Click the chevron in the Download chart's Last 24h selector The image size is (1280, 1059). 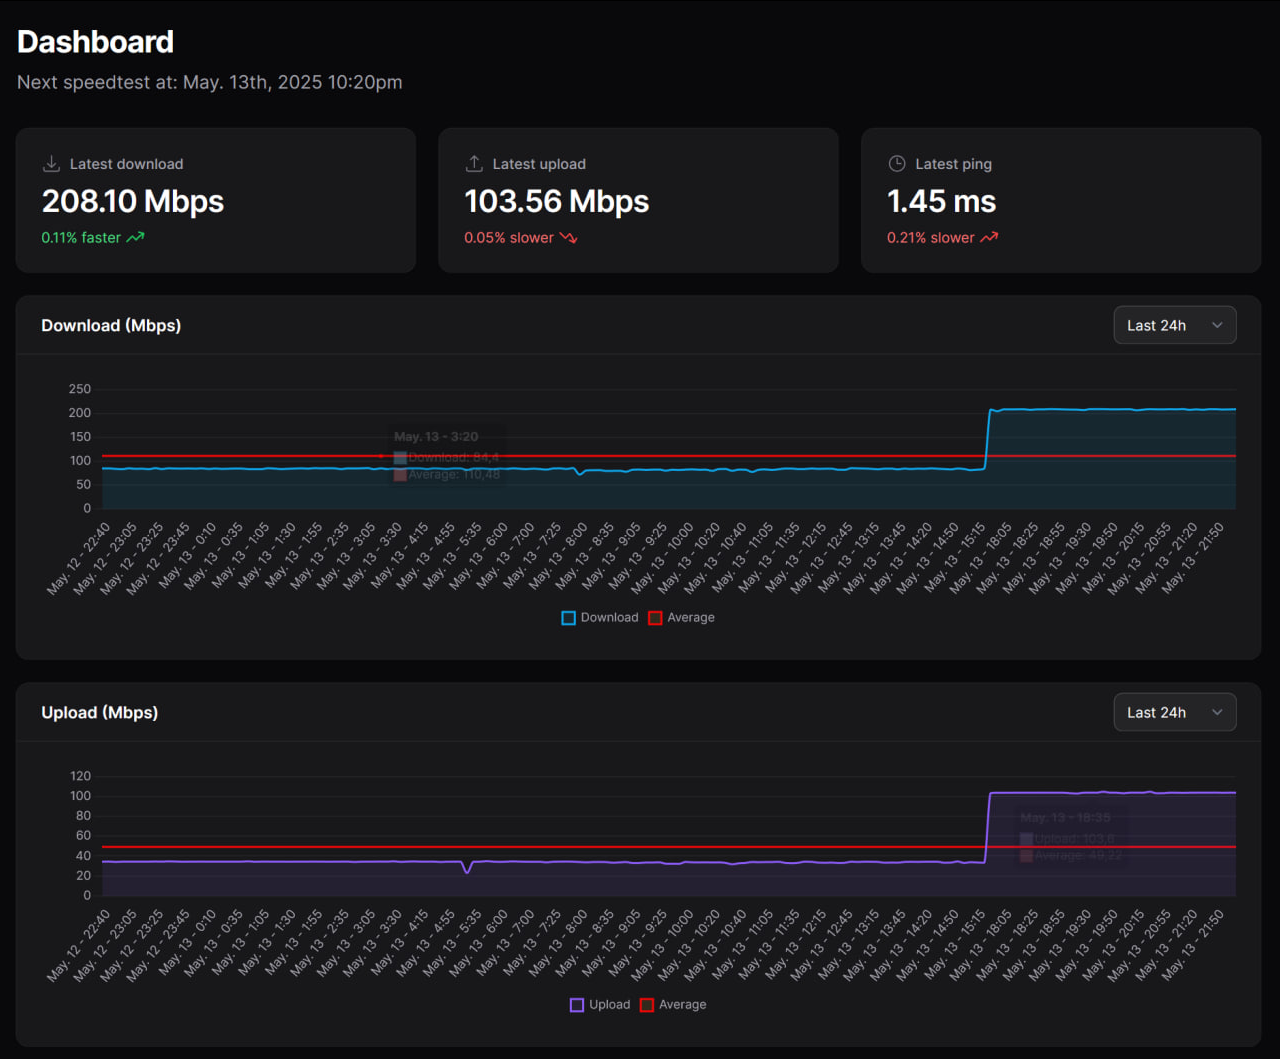coord(1217,325)
